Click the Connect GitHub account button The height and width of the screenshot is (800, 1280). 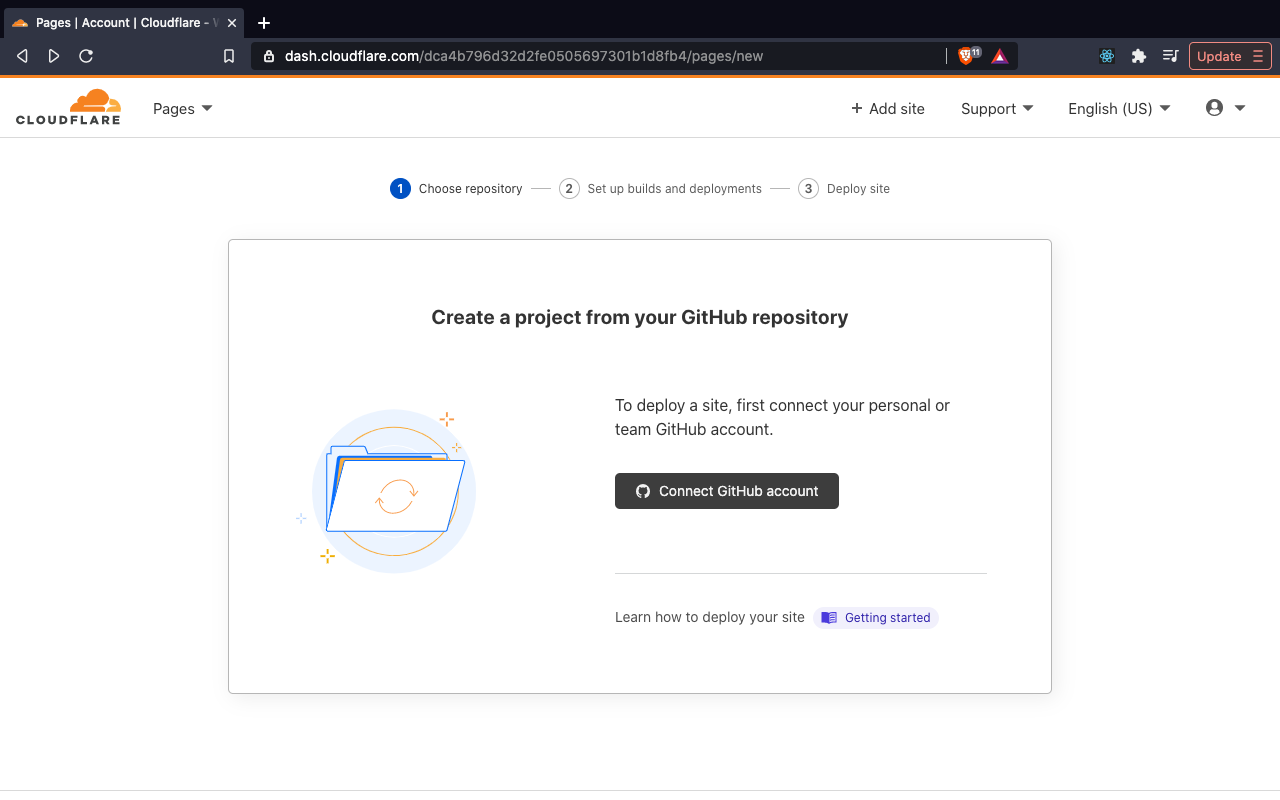(x=726, y=491)
